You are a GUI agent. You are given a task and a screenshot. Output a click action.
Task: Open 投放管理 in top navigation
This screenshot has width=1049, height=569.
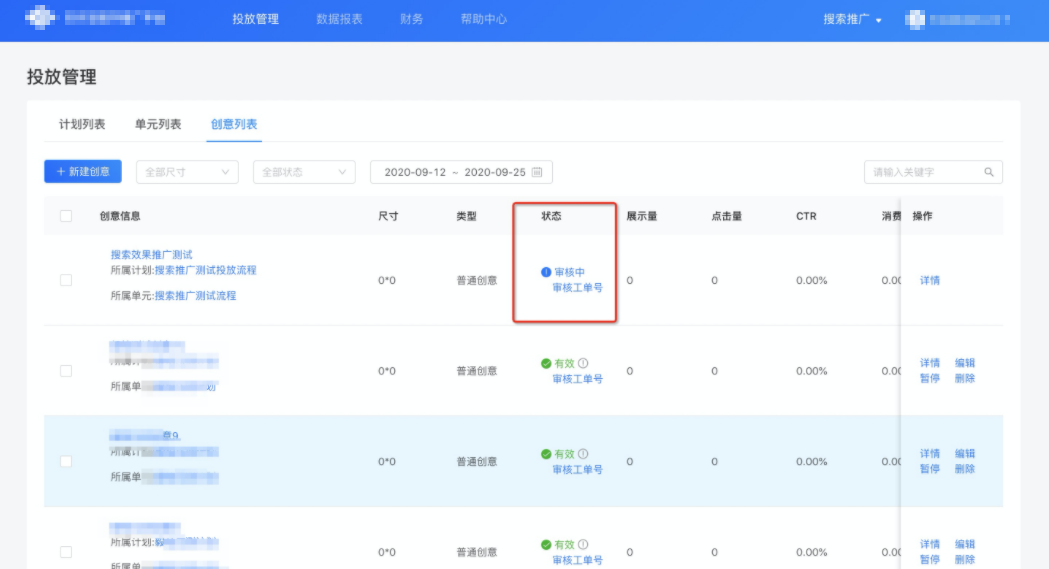(256, 19)
